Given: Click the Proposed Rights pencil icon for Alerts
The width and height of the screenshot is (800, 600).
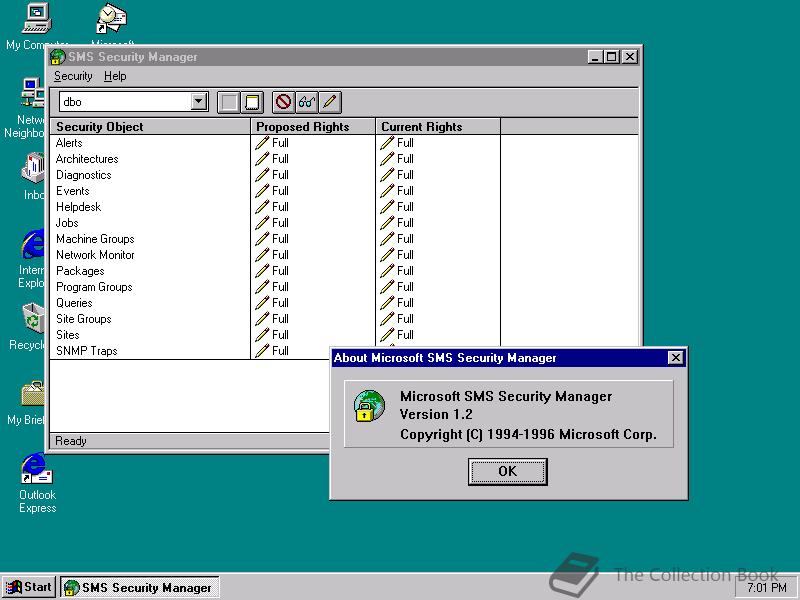Looking at the screenshot, I should [262, 143].
